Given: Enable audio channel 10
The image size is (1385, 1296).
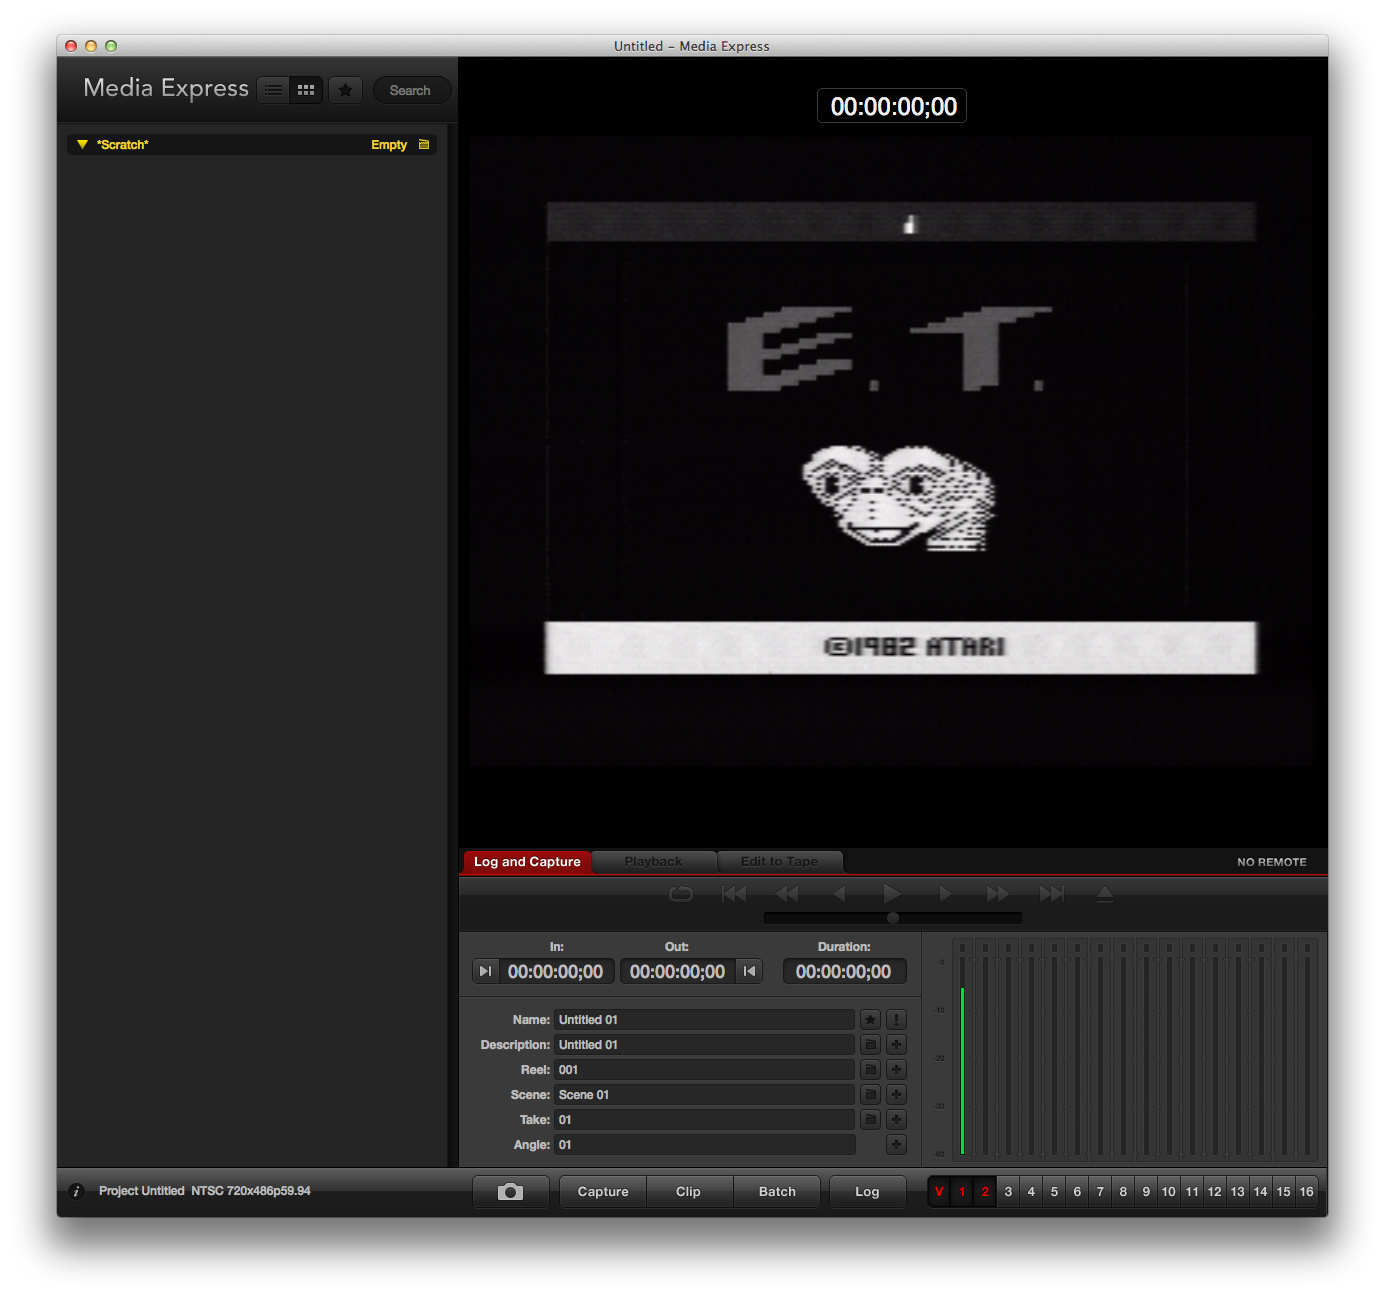Looking at the screenshot, I should tap(1169, 1192).
